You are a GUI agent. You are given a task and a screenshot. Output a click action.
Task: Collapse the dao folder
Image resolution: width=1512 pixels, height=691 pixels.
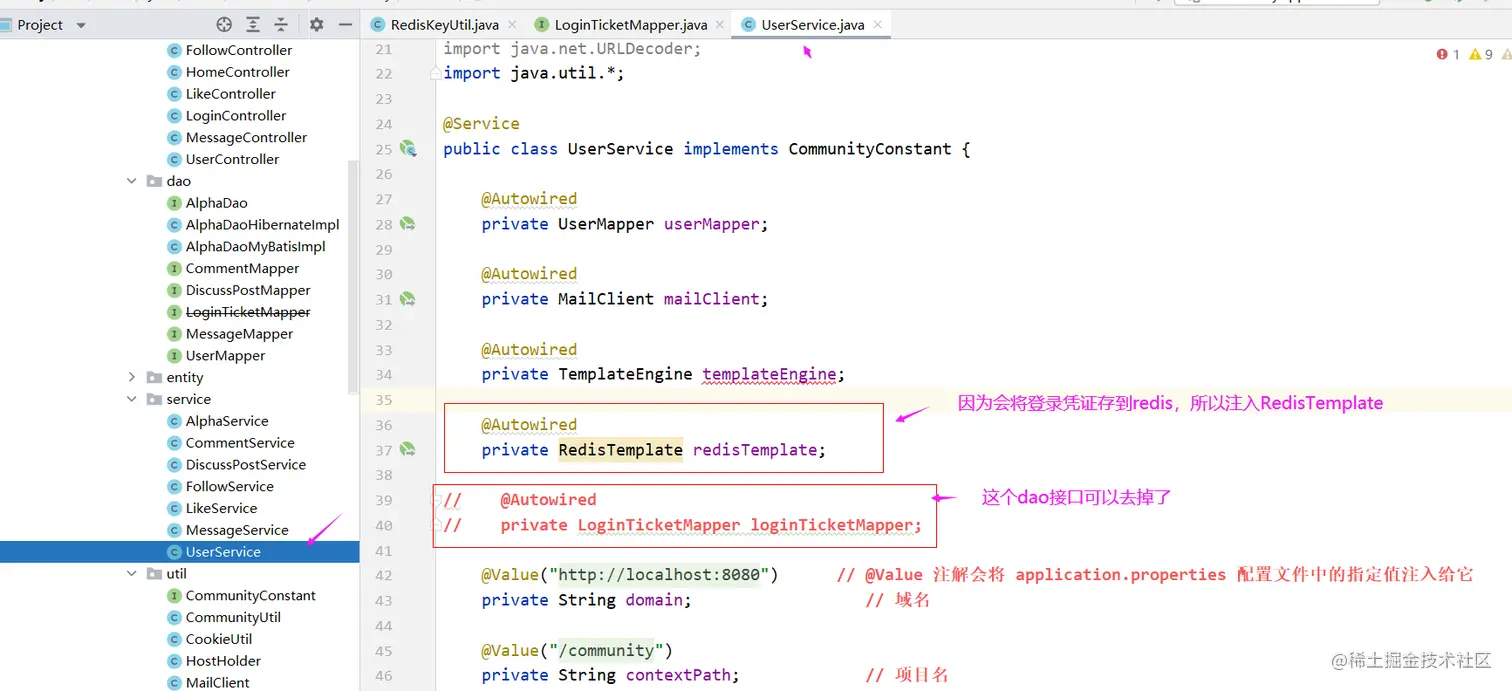132,181
